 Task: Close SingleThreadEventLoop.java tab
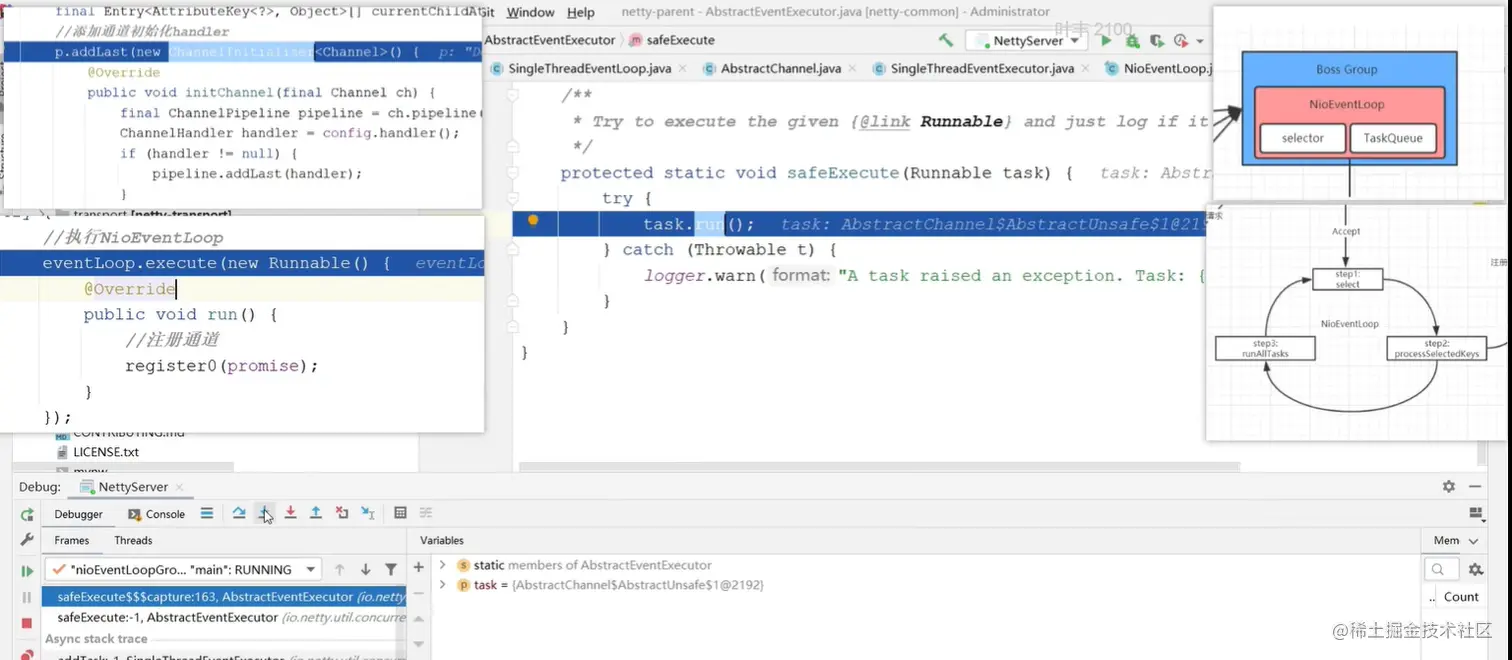pyautogui.click(x=682, y=69)
